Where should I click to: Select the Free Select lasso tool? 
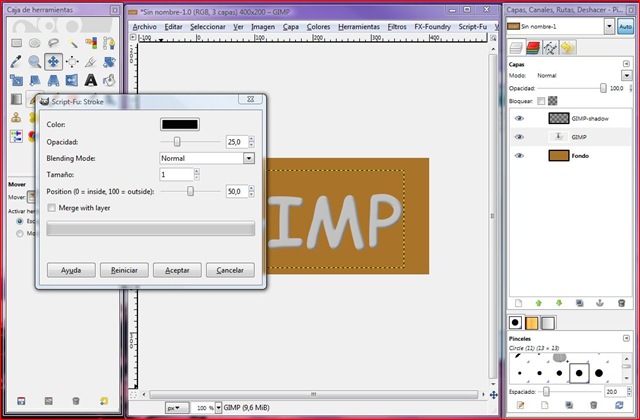53,43
